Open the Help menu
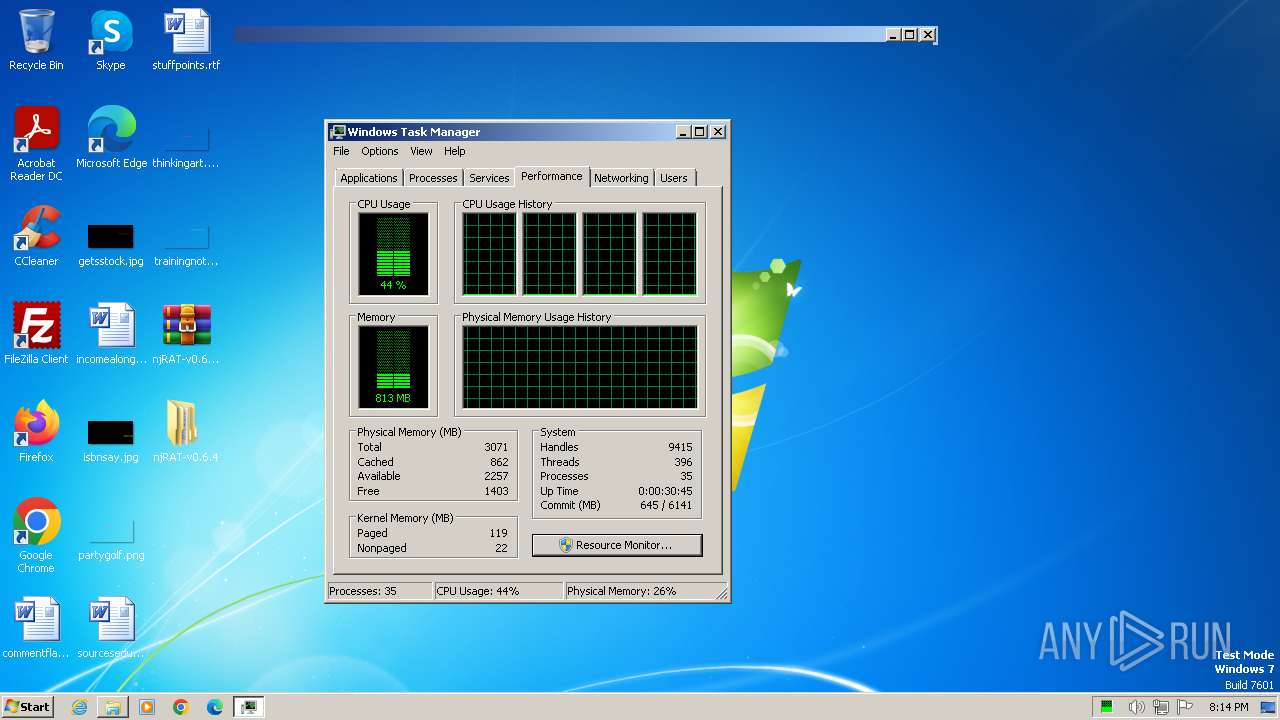The height and width of the screenshot is (720, 1280). click(455, 151)
